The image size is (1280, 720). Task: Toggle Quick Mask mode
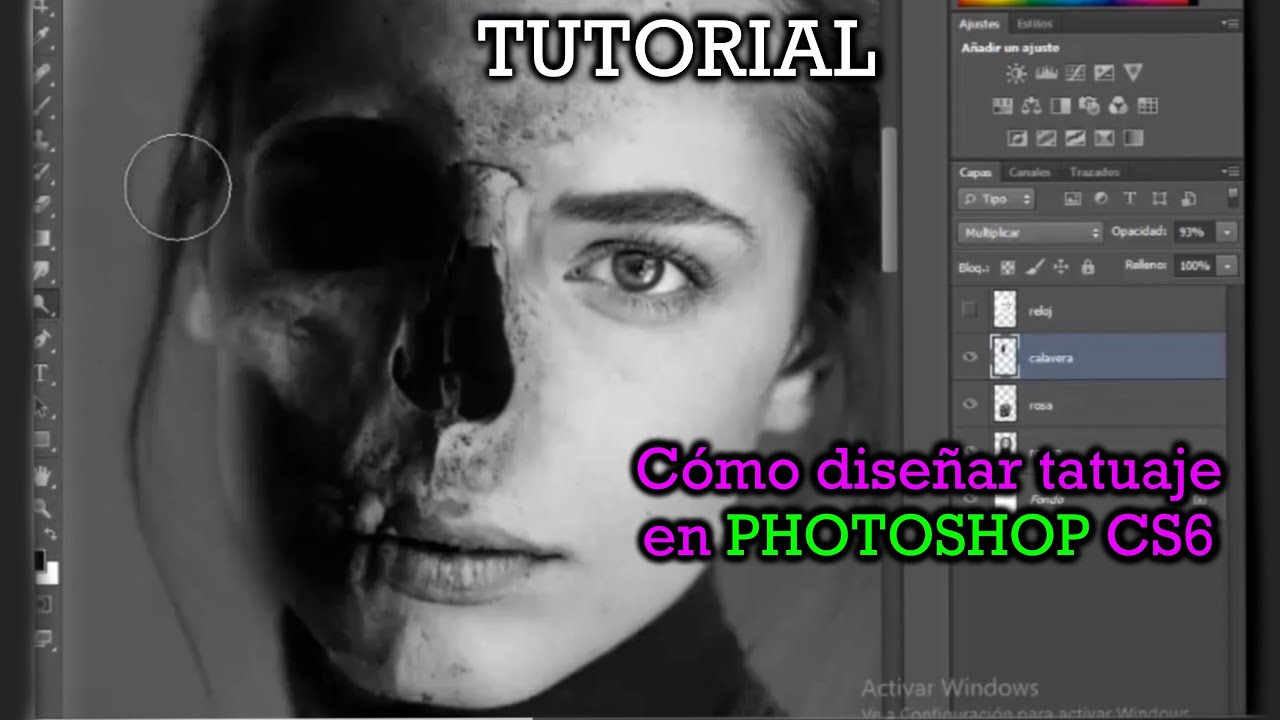44,604
